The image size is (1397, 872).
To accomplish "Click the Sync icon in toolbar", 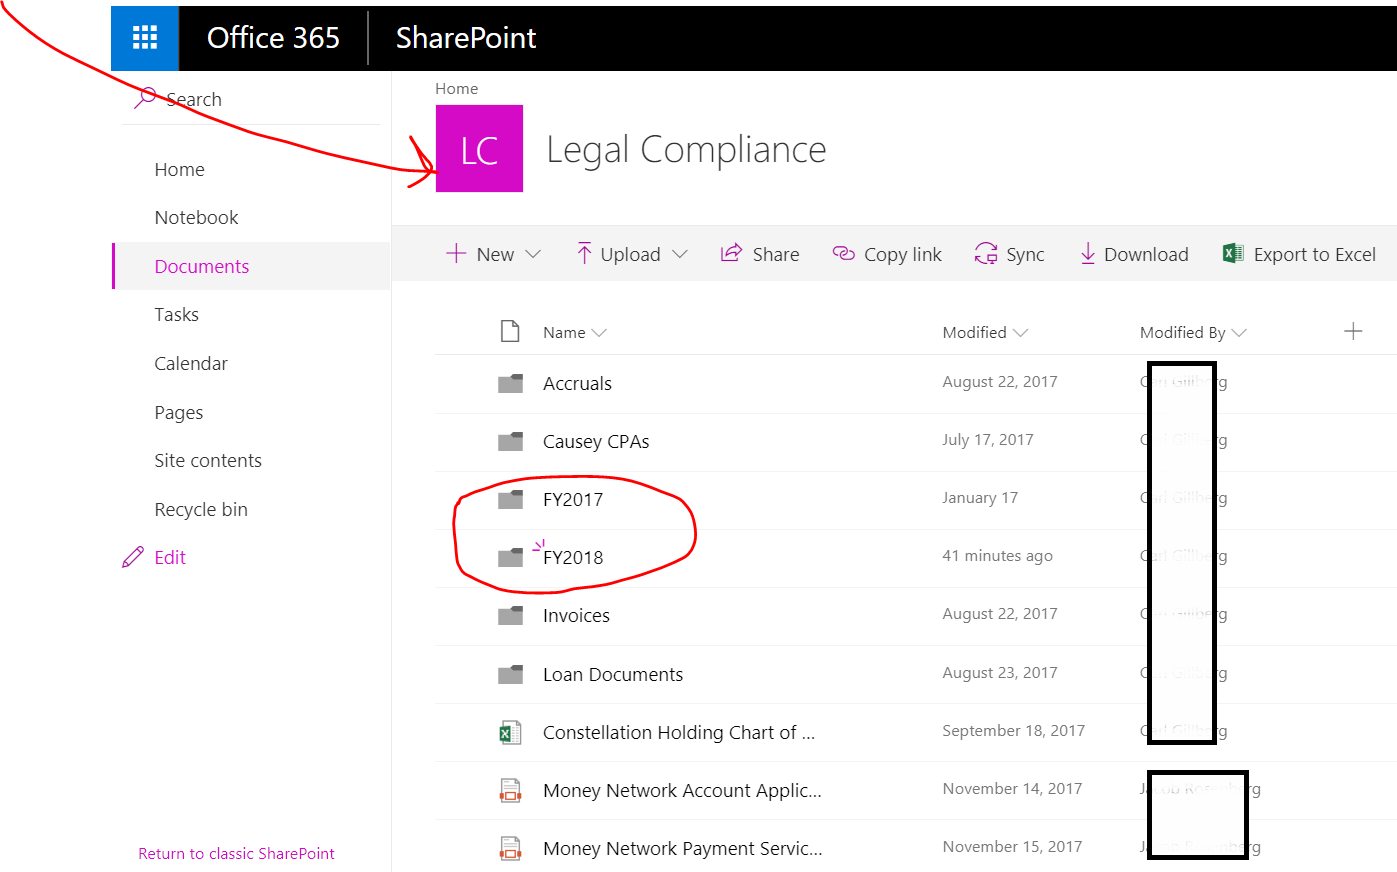I will pyautogui.click(x=986, y=254).
